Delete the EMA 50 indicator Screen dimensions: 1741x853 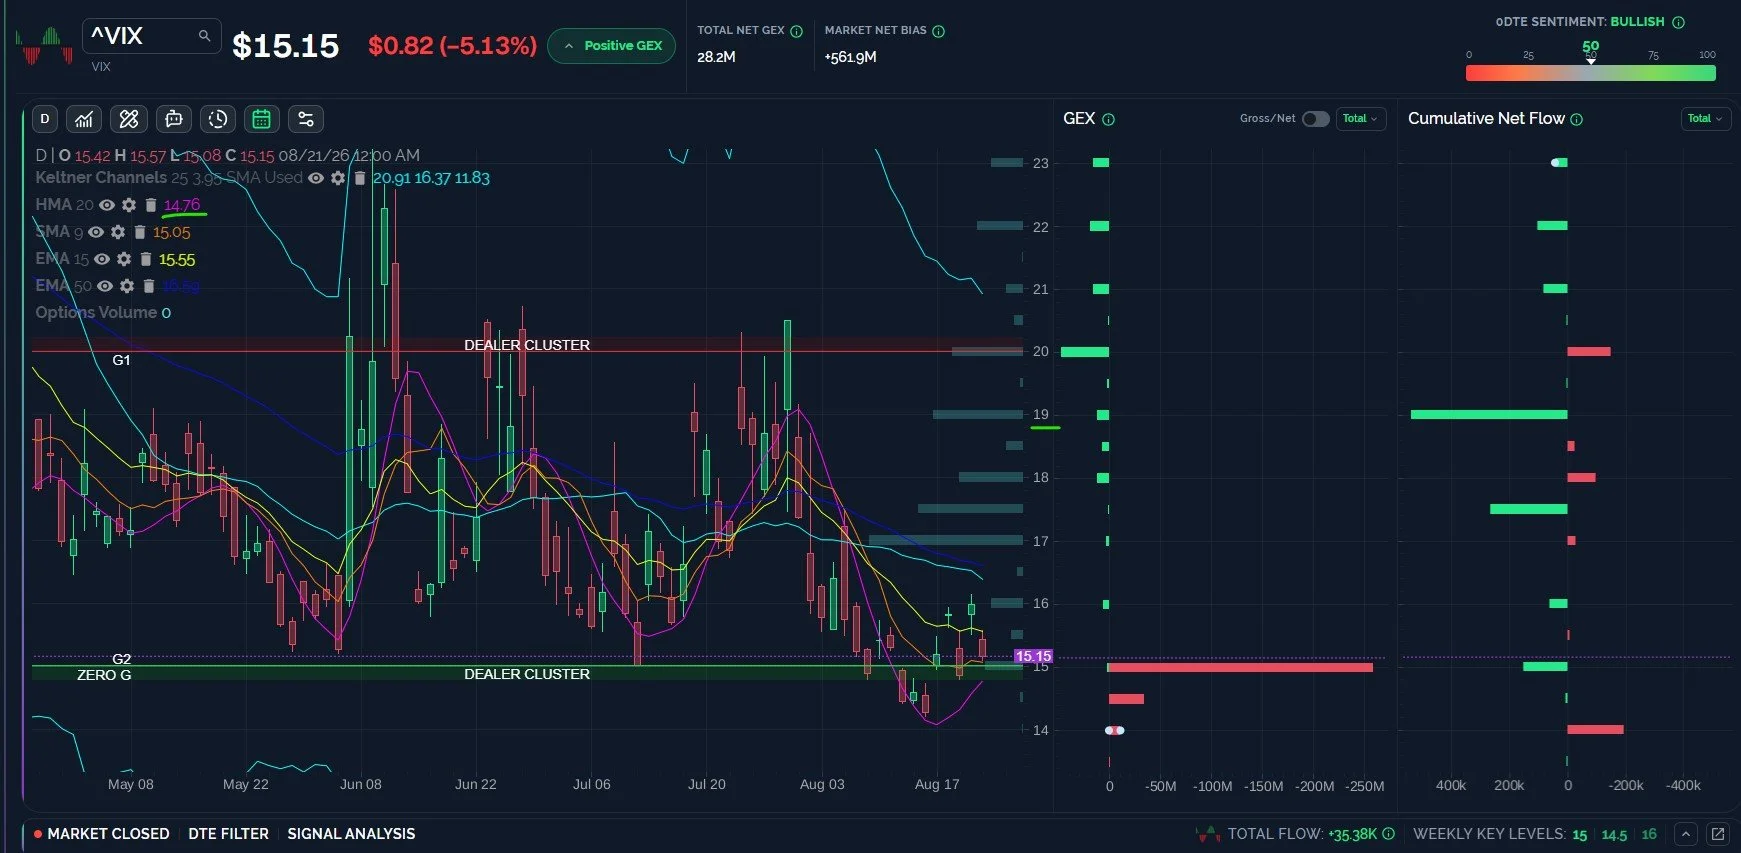pyautogui.click(x=149, y=286)
